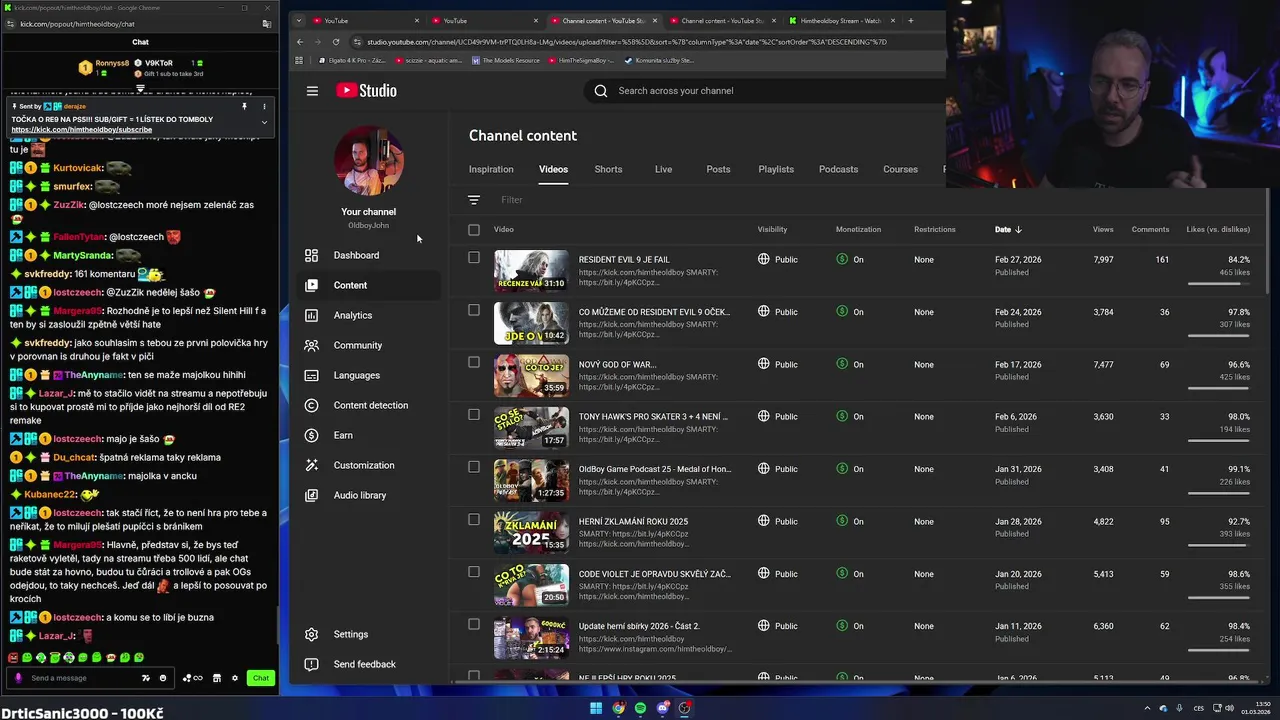Click the YouTube Studio logo
The width and height of the screenshot is (1280, 720).
coord(366,91)
